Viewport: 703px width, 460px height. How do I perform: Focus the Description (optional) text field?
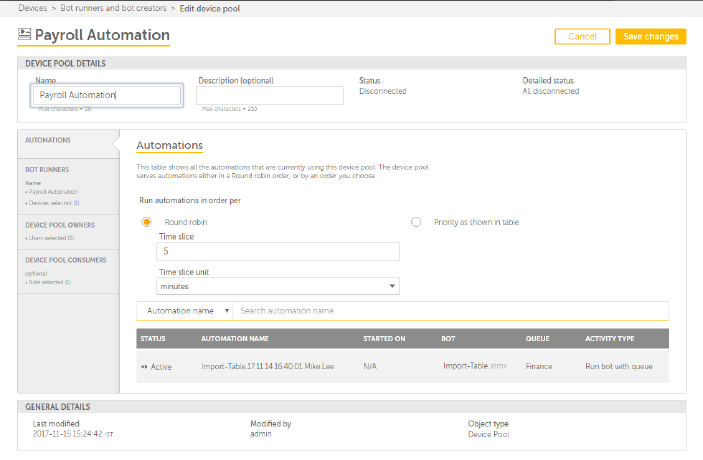point(271,95)
